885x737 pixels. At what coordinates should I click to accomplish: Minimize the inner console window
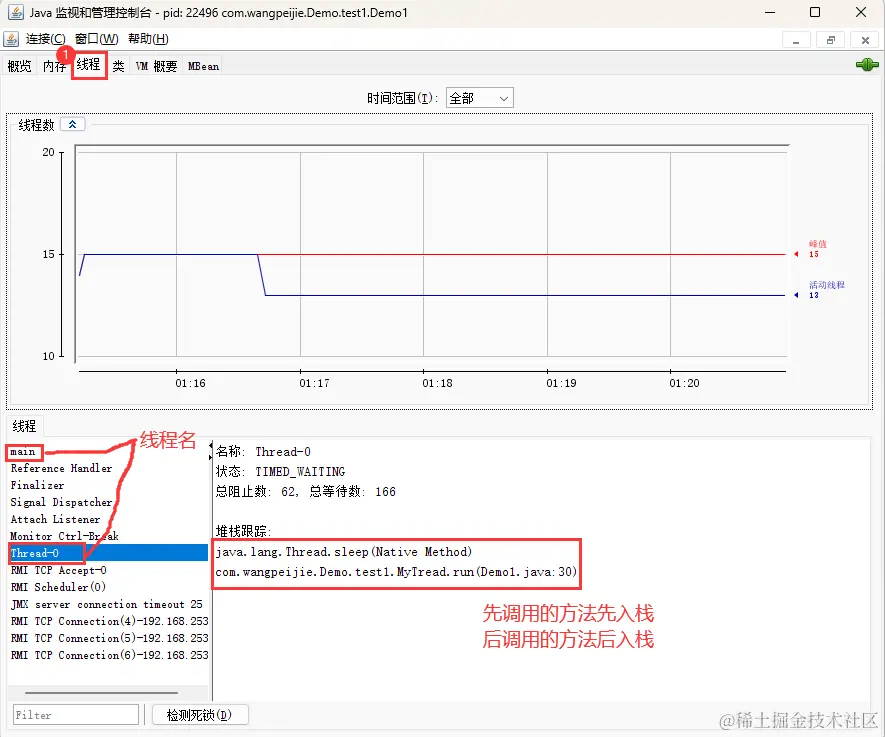[796, 40]
